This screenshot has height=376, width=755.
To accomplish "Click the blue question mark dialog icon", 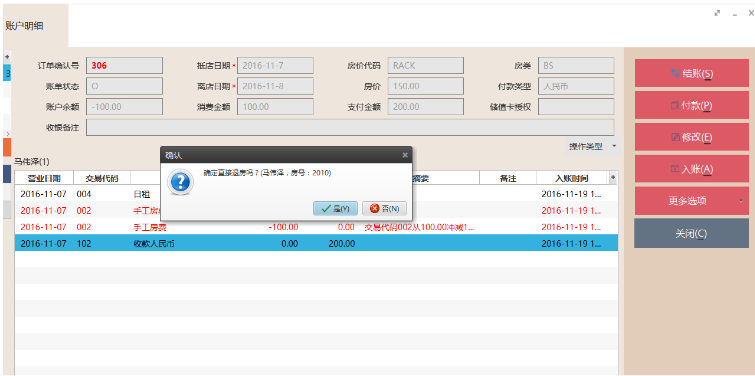I will pyautogui.click(x=180, y=182).
